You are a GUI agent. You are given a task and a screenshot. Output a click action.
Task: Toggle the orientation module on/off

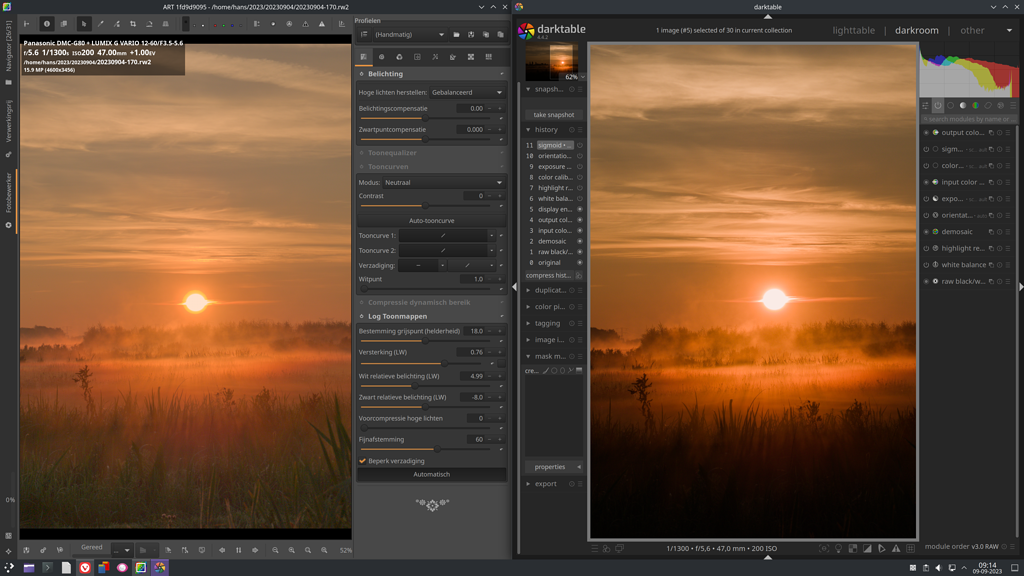[x=926, y=215]
